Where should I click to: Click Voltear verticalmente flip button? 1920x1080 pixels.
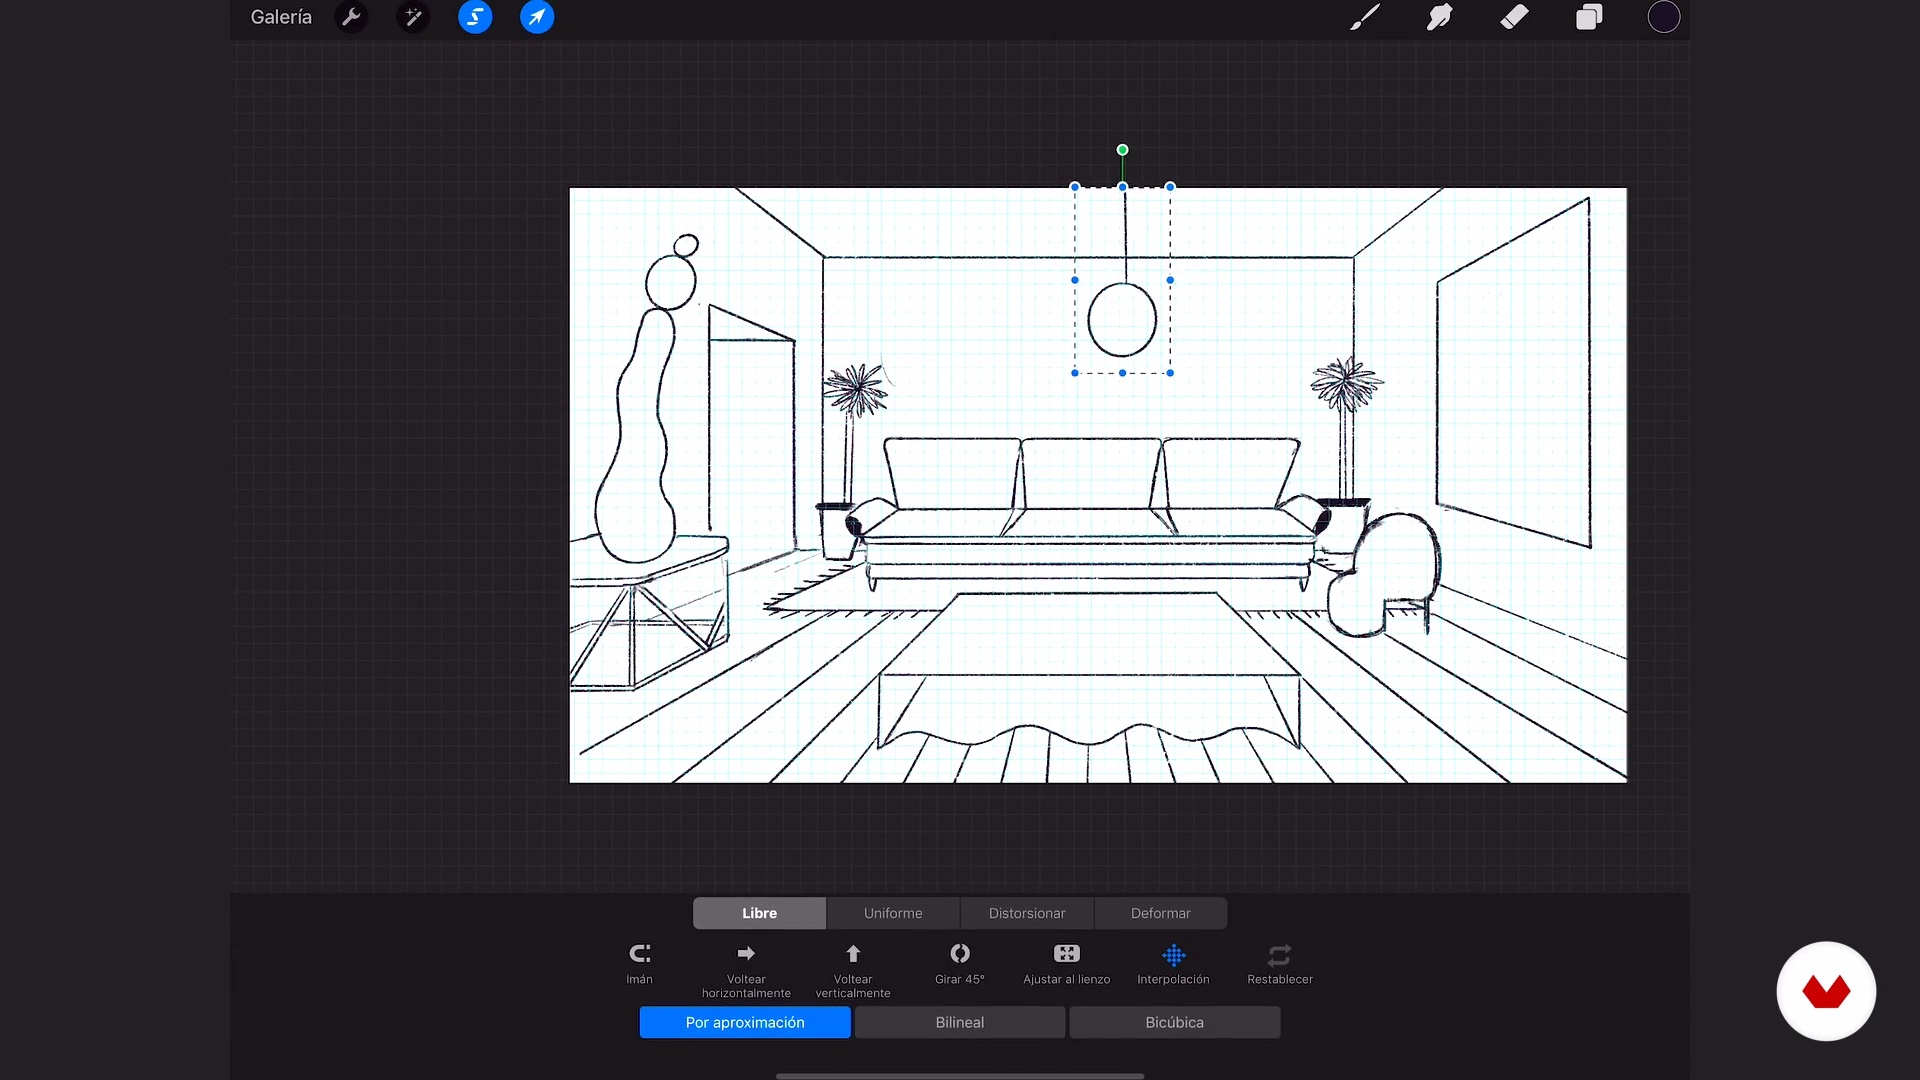pos(853,970)
